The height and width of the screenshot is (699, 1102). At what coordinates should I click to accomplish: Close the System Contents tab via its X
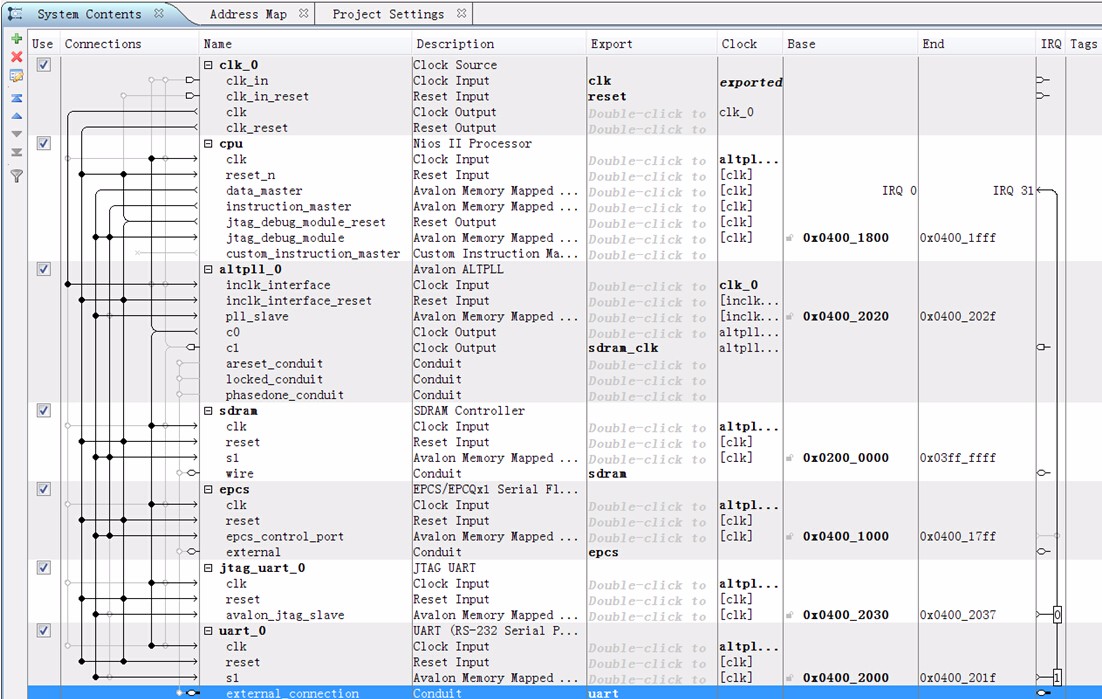[159, 13]
